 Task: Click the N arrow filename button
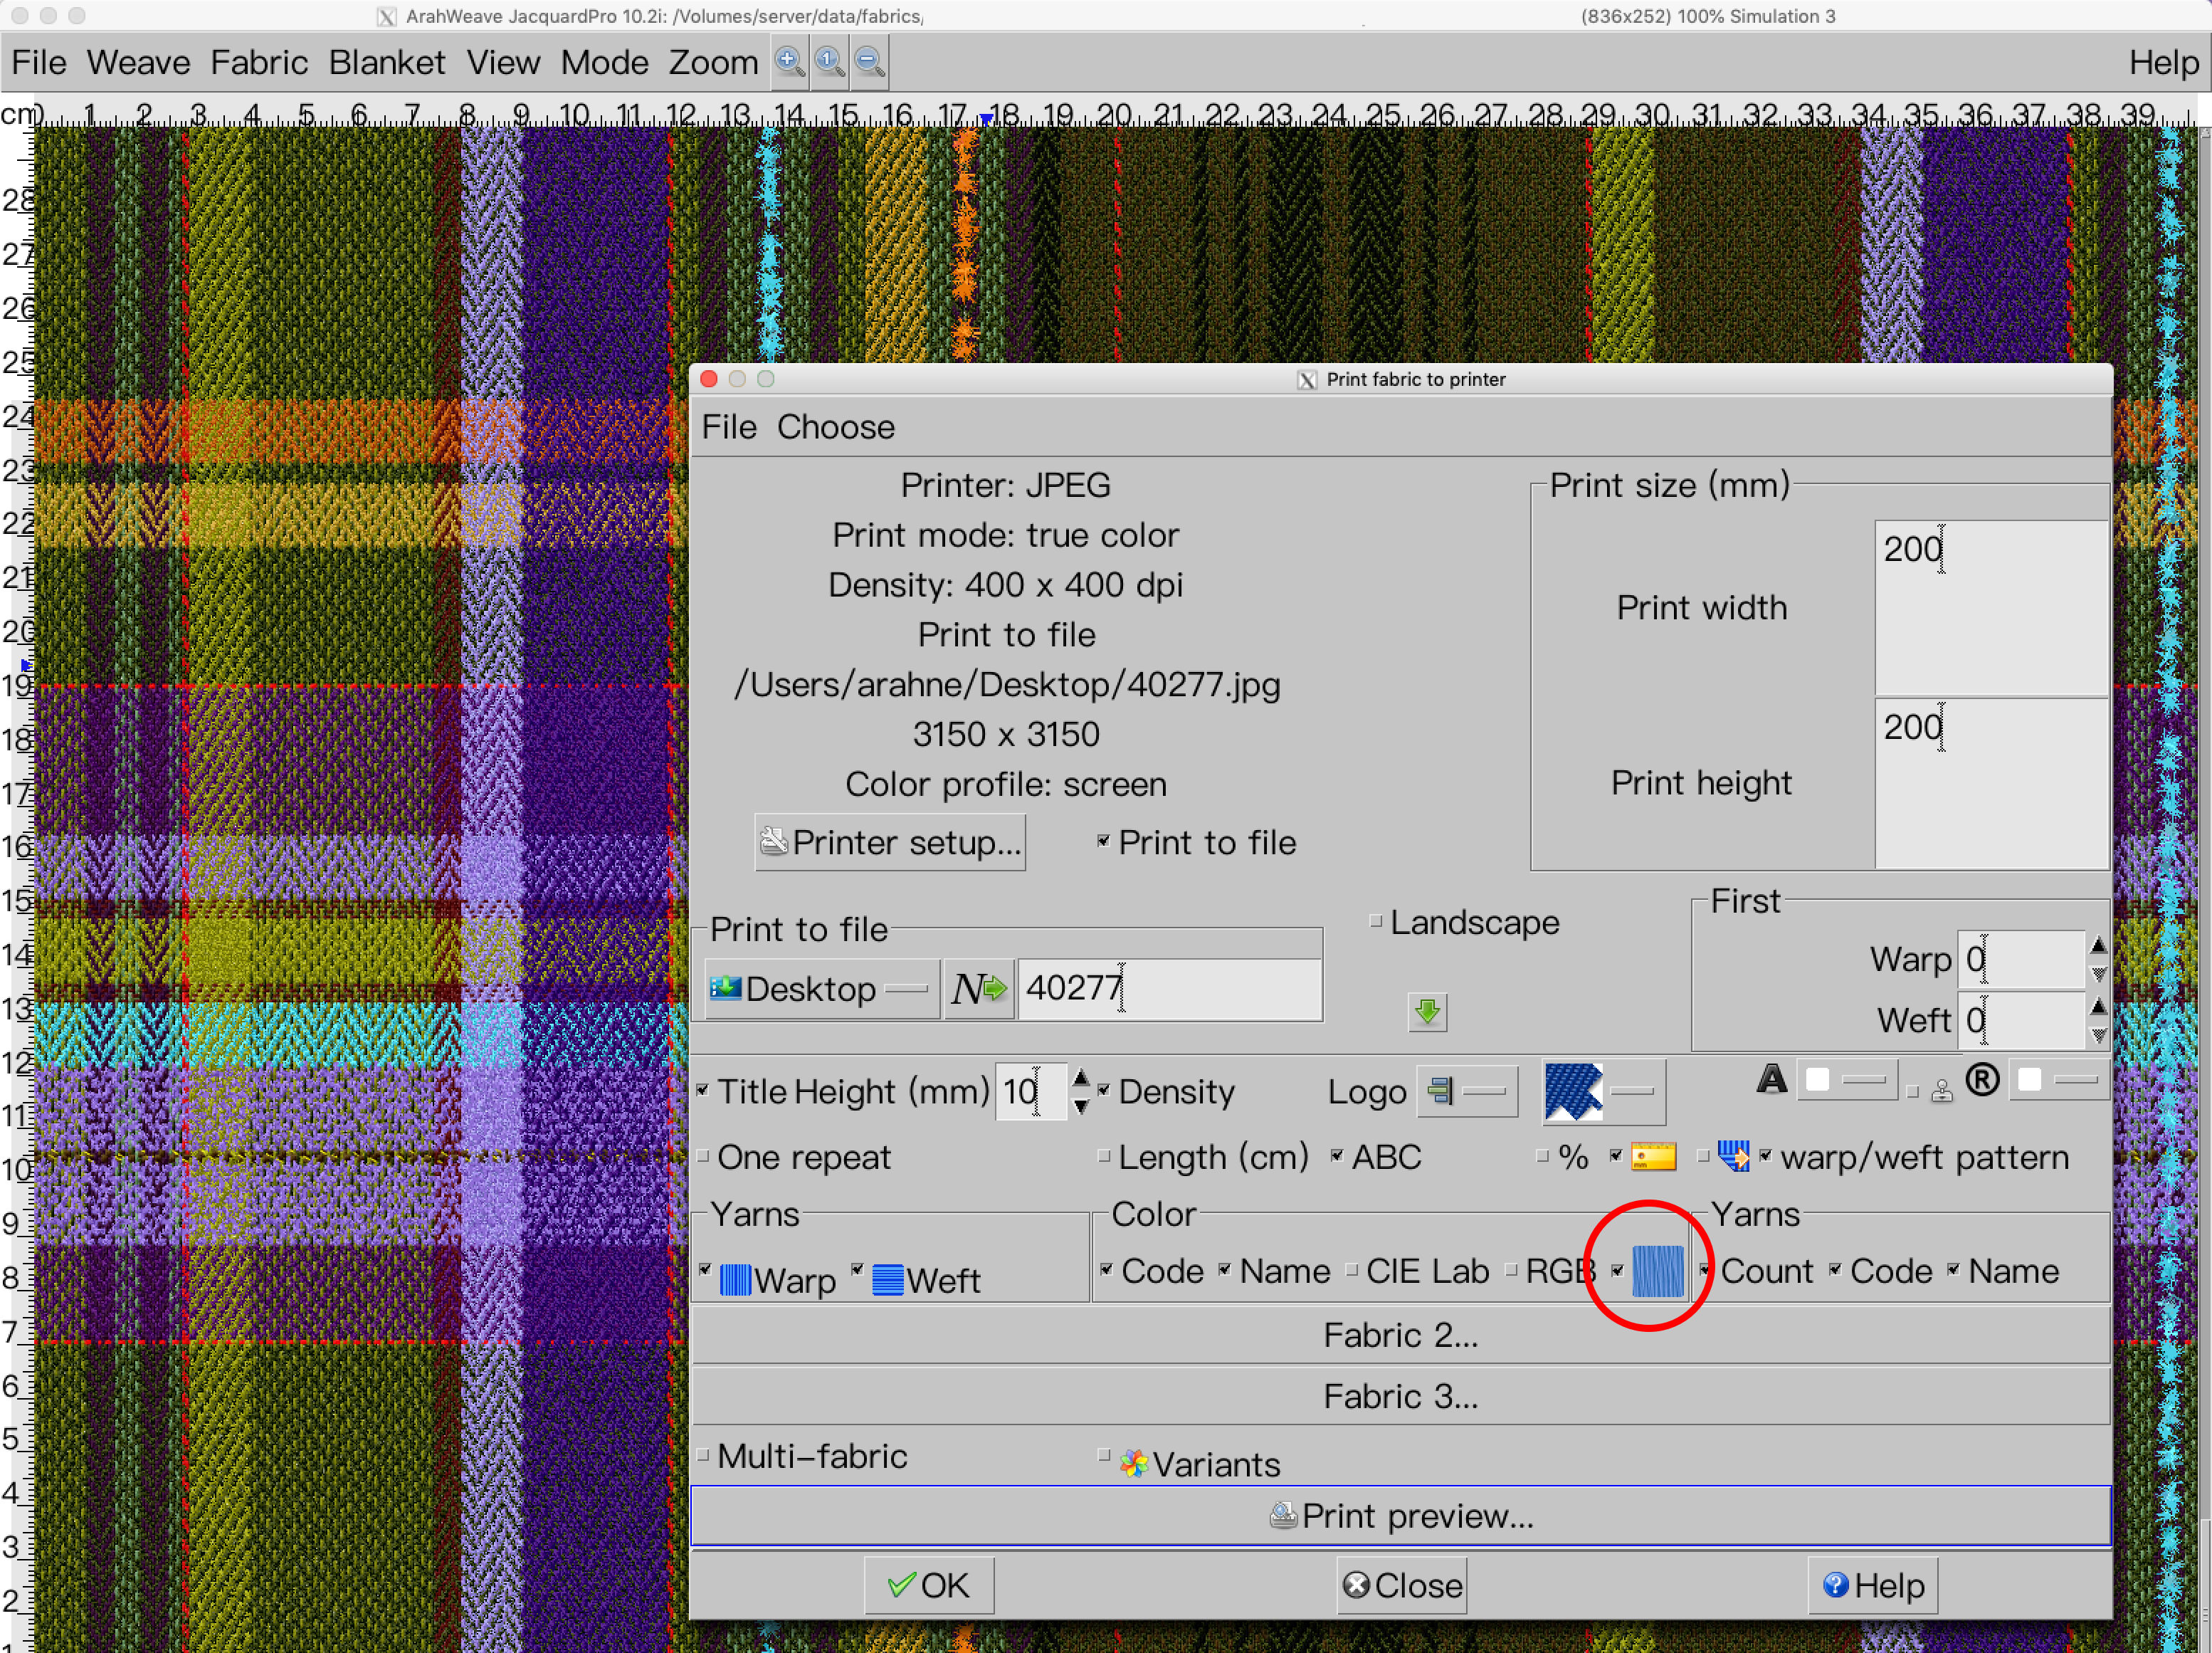978,989
